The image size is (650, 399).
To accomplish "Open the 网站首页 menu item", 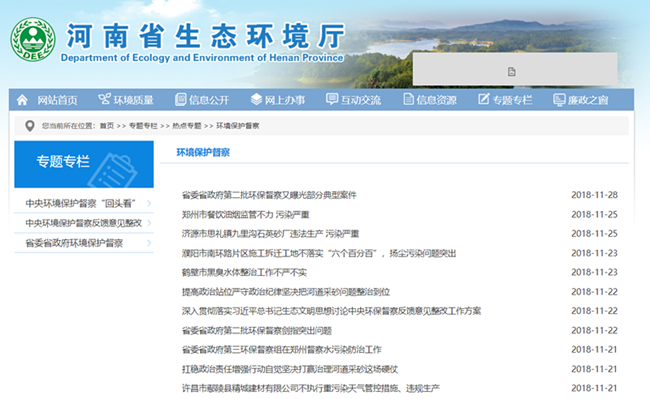I will click(x=58, y=100).
